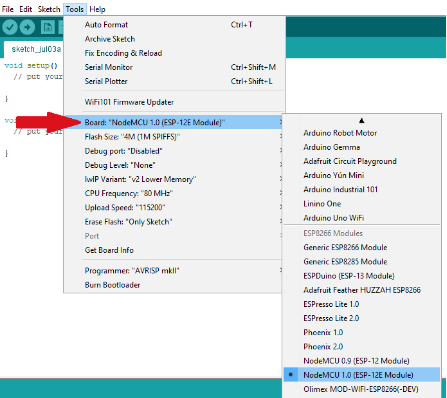
Task: Select Linino One board
Action: (x=362, y=204)
